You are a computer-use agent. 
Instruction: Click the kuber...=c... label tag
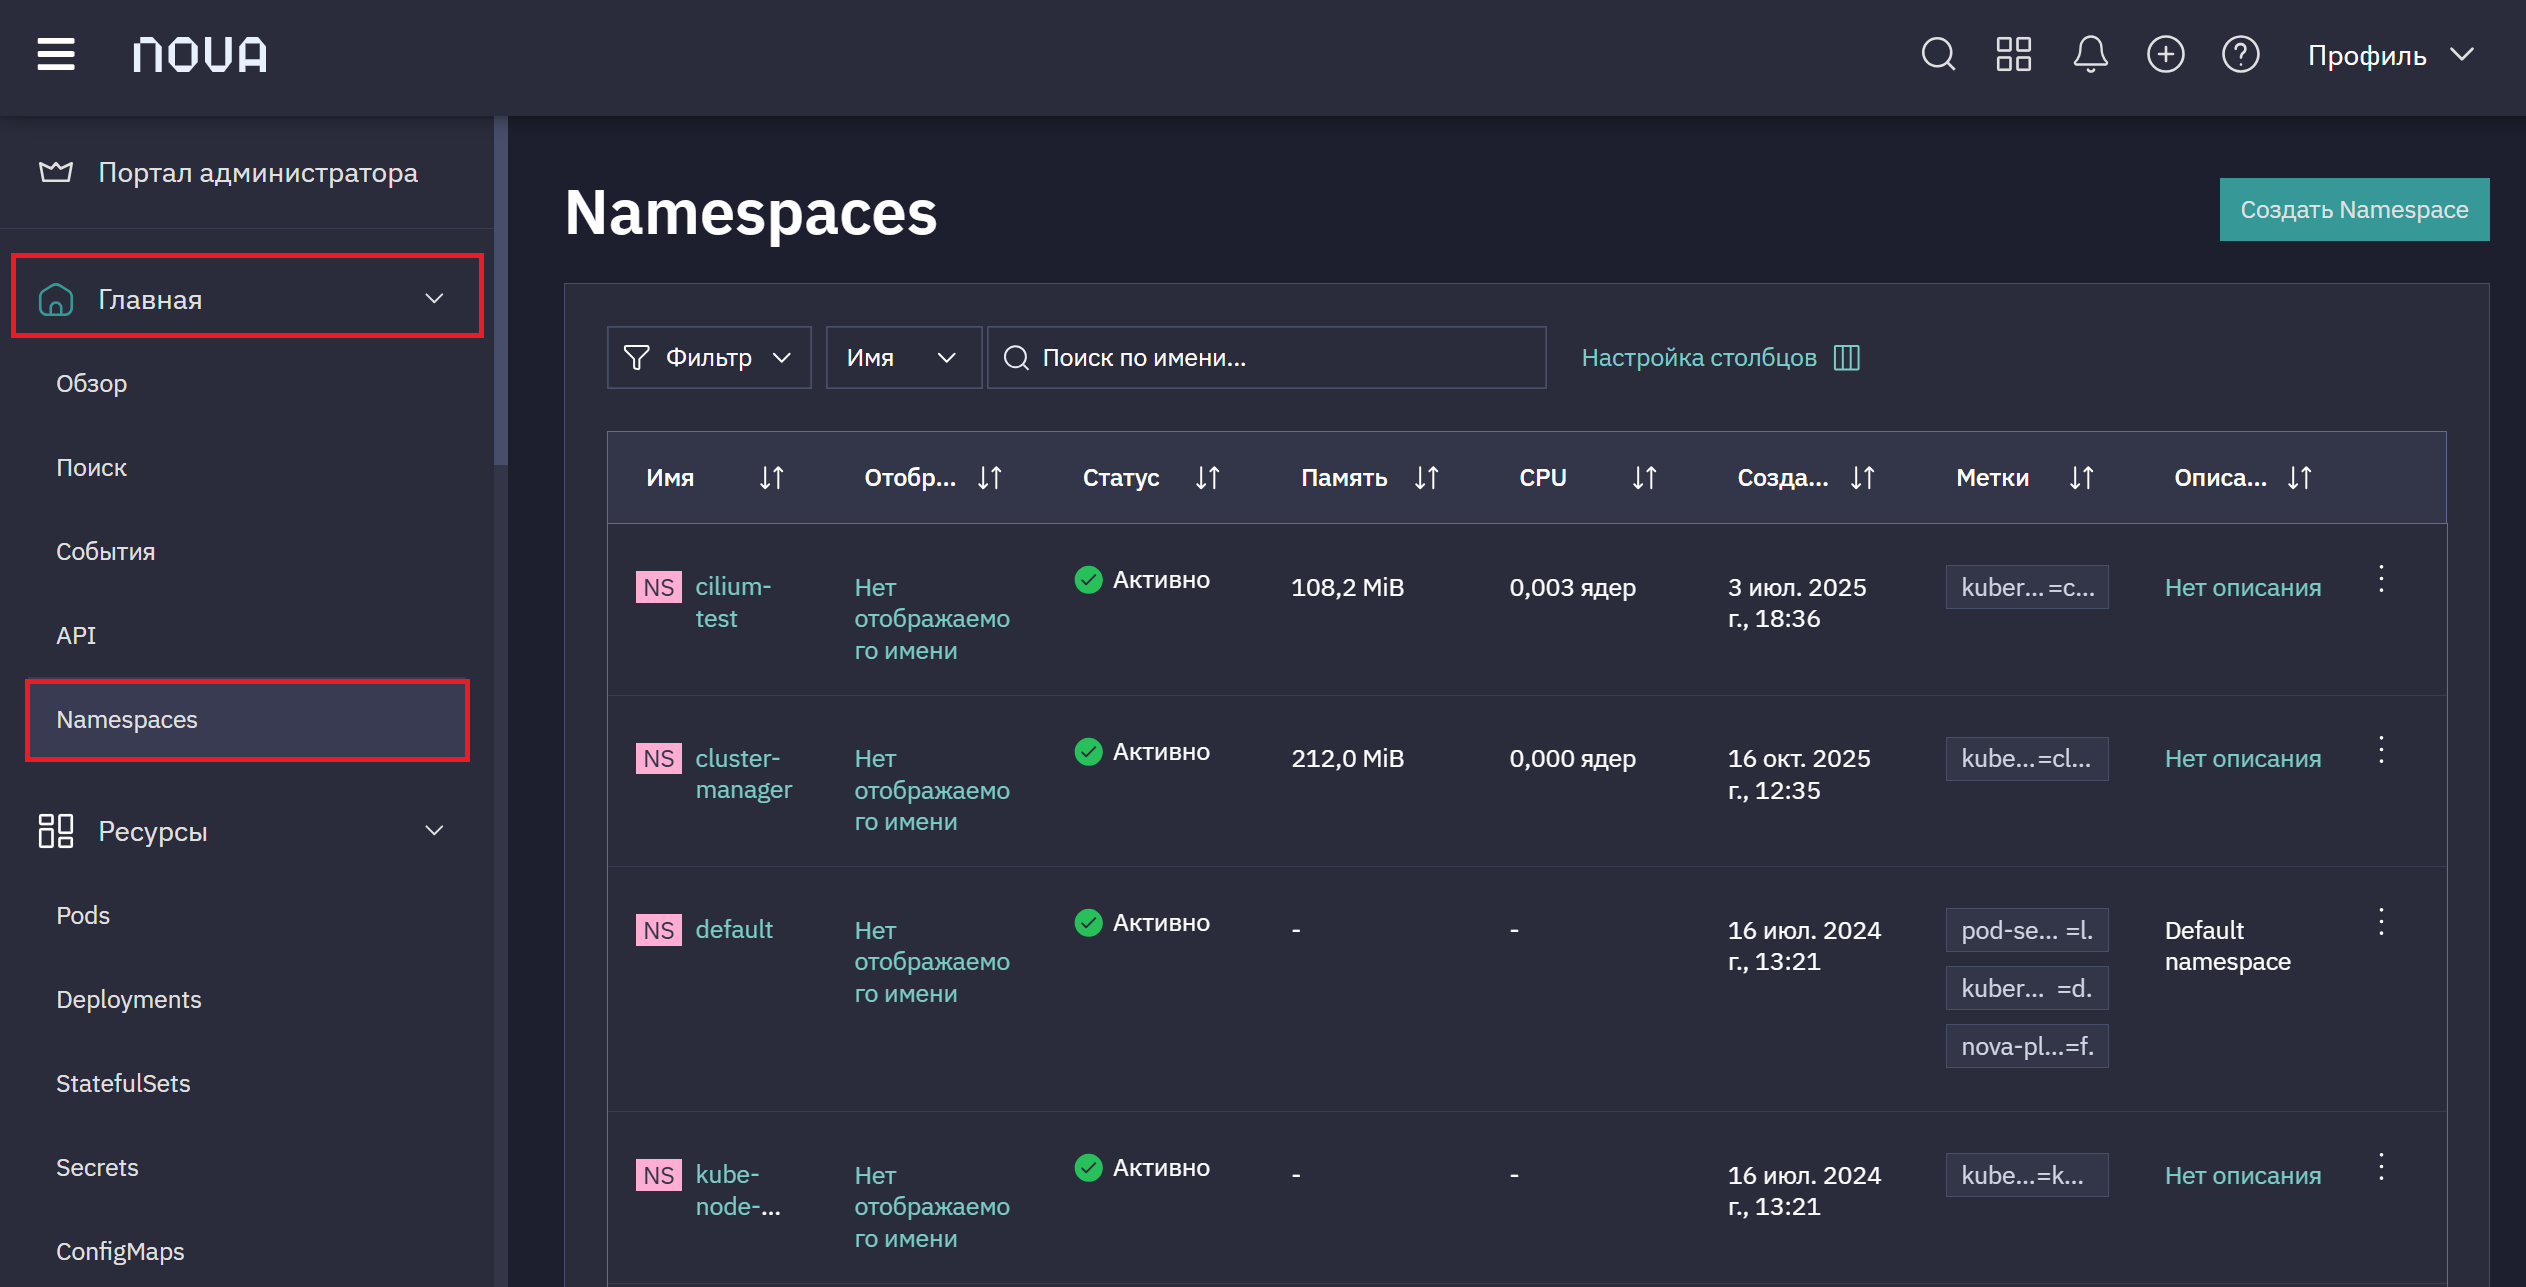[x=2027, y=587]
